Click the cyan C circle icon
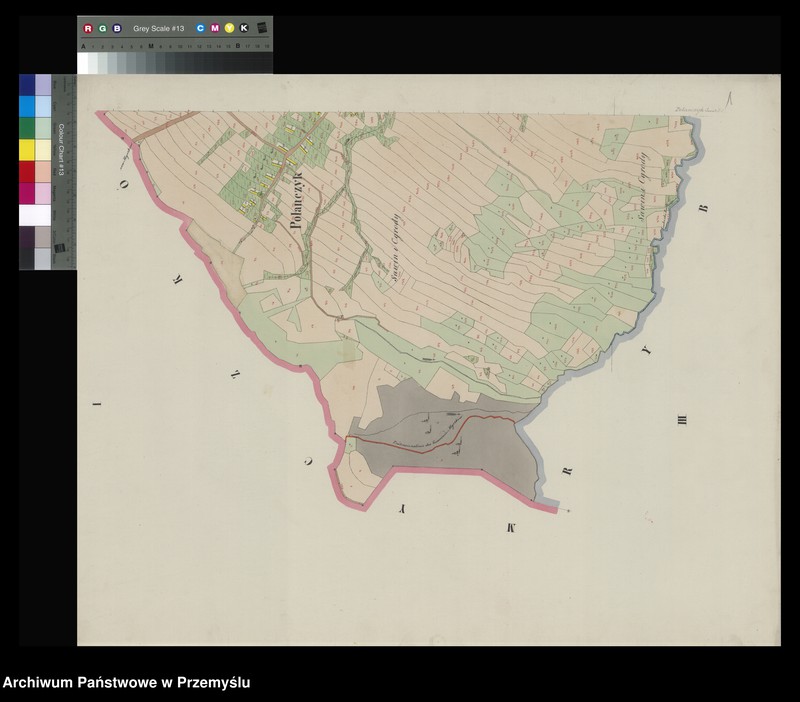 (201, 28)
